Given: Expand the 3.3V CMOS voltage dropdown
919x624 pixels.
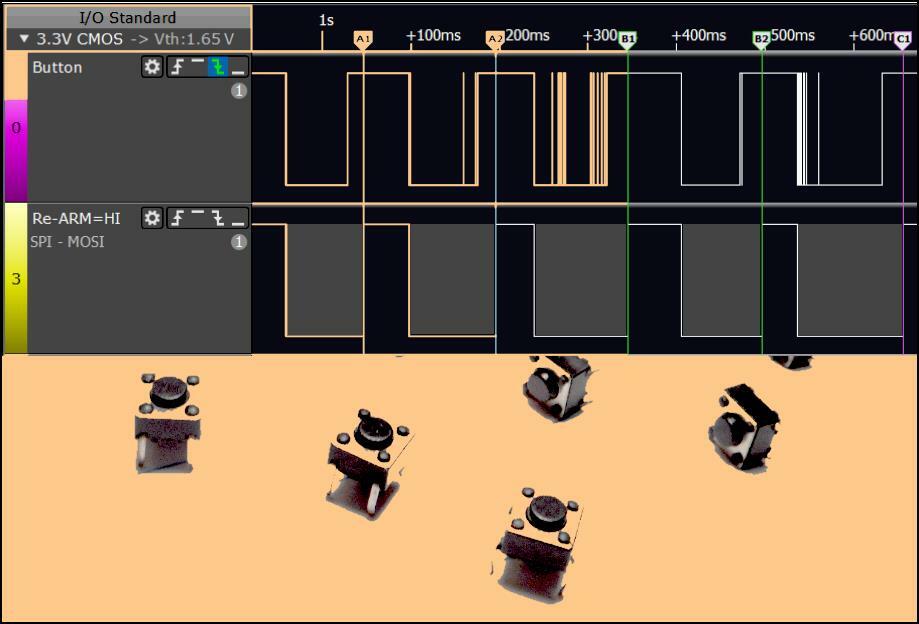Looking at the screenshot, I should (25, 39).
